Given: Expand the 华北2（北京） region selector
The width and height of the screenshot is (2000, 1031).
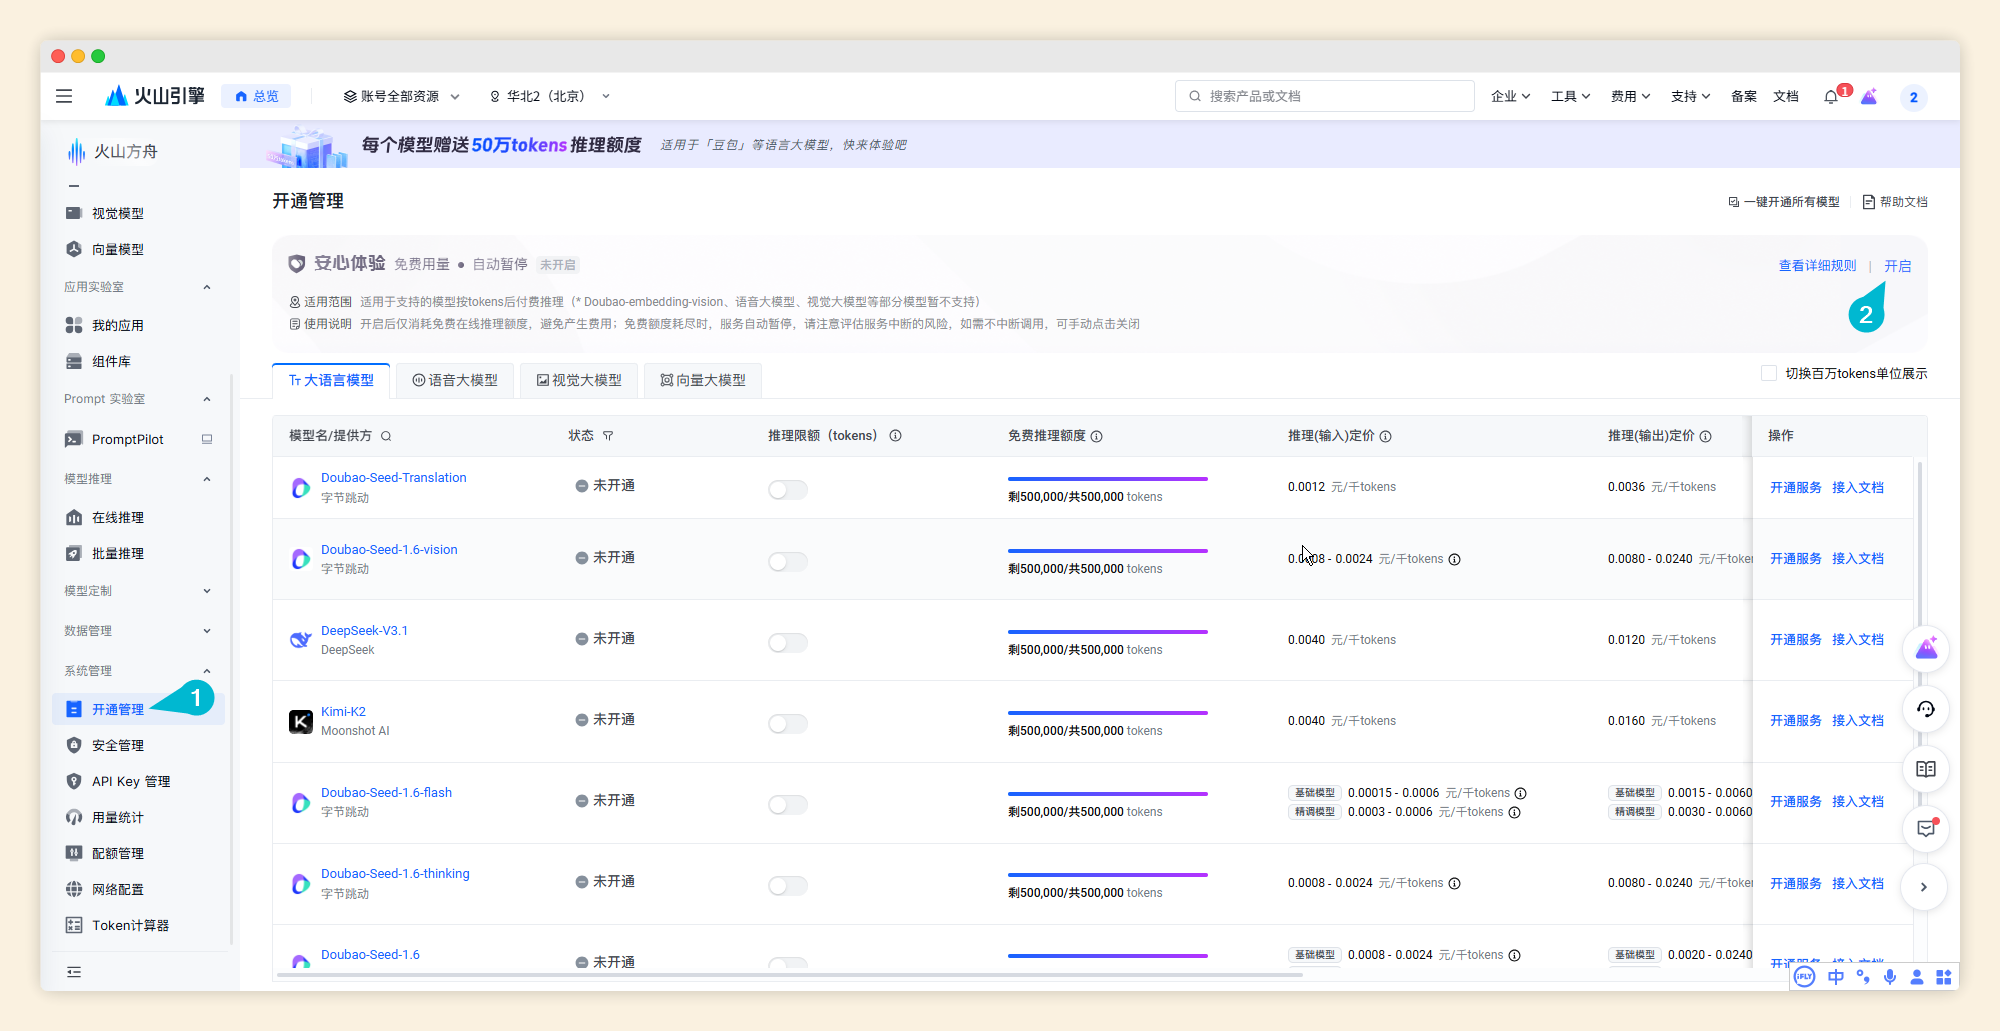Looking at the screenshot, I should [x=549, y=96].
